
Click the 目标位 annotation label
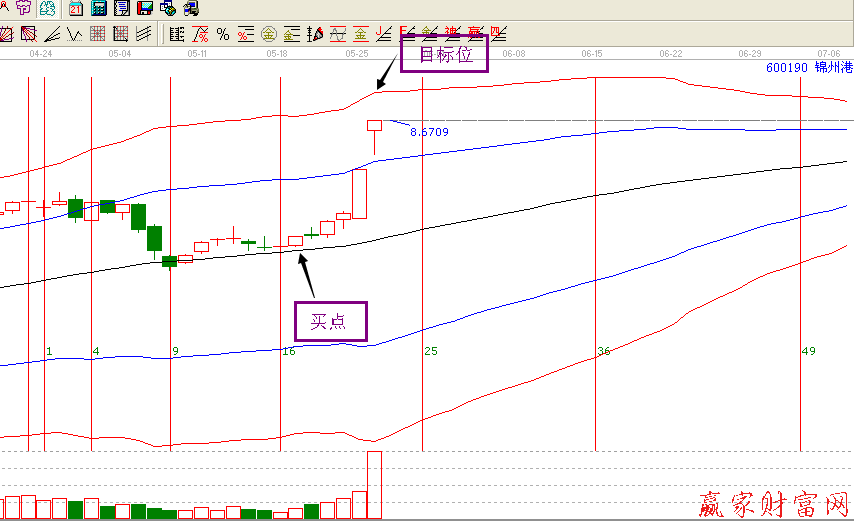pos(444,55)
